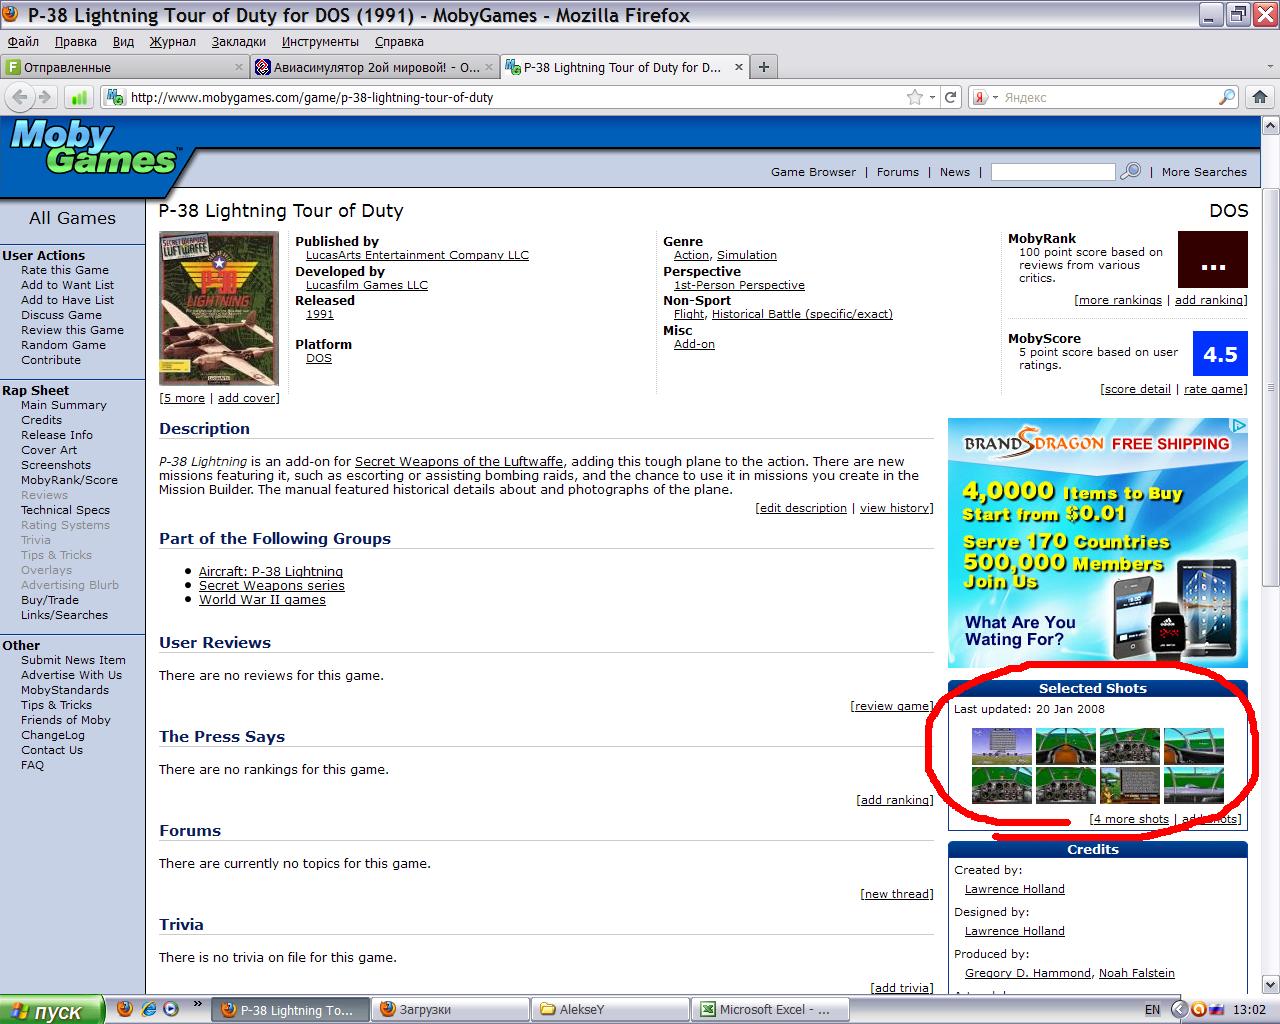The width and height of the screenshot is (1280, 1024).
Task: Click the rate game link under MobyScore
Action: [x=1214, y=389]
